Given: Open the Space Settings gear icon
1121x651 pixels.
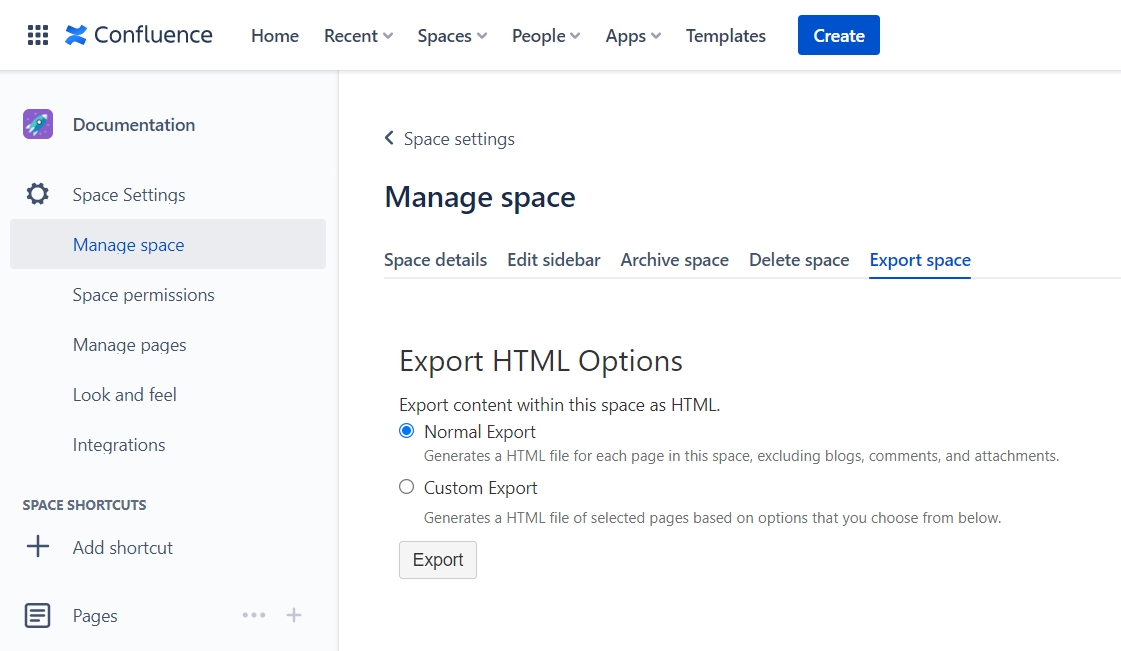Looking at the screenshot, I should (x=37, y=194).
